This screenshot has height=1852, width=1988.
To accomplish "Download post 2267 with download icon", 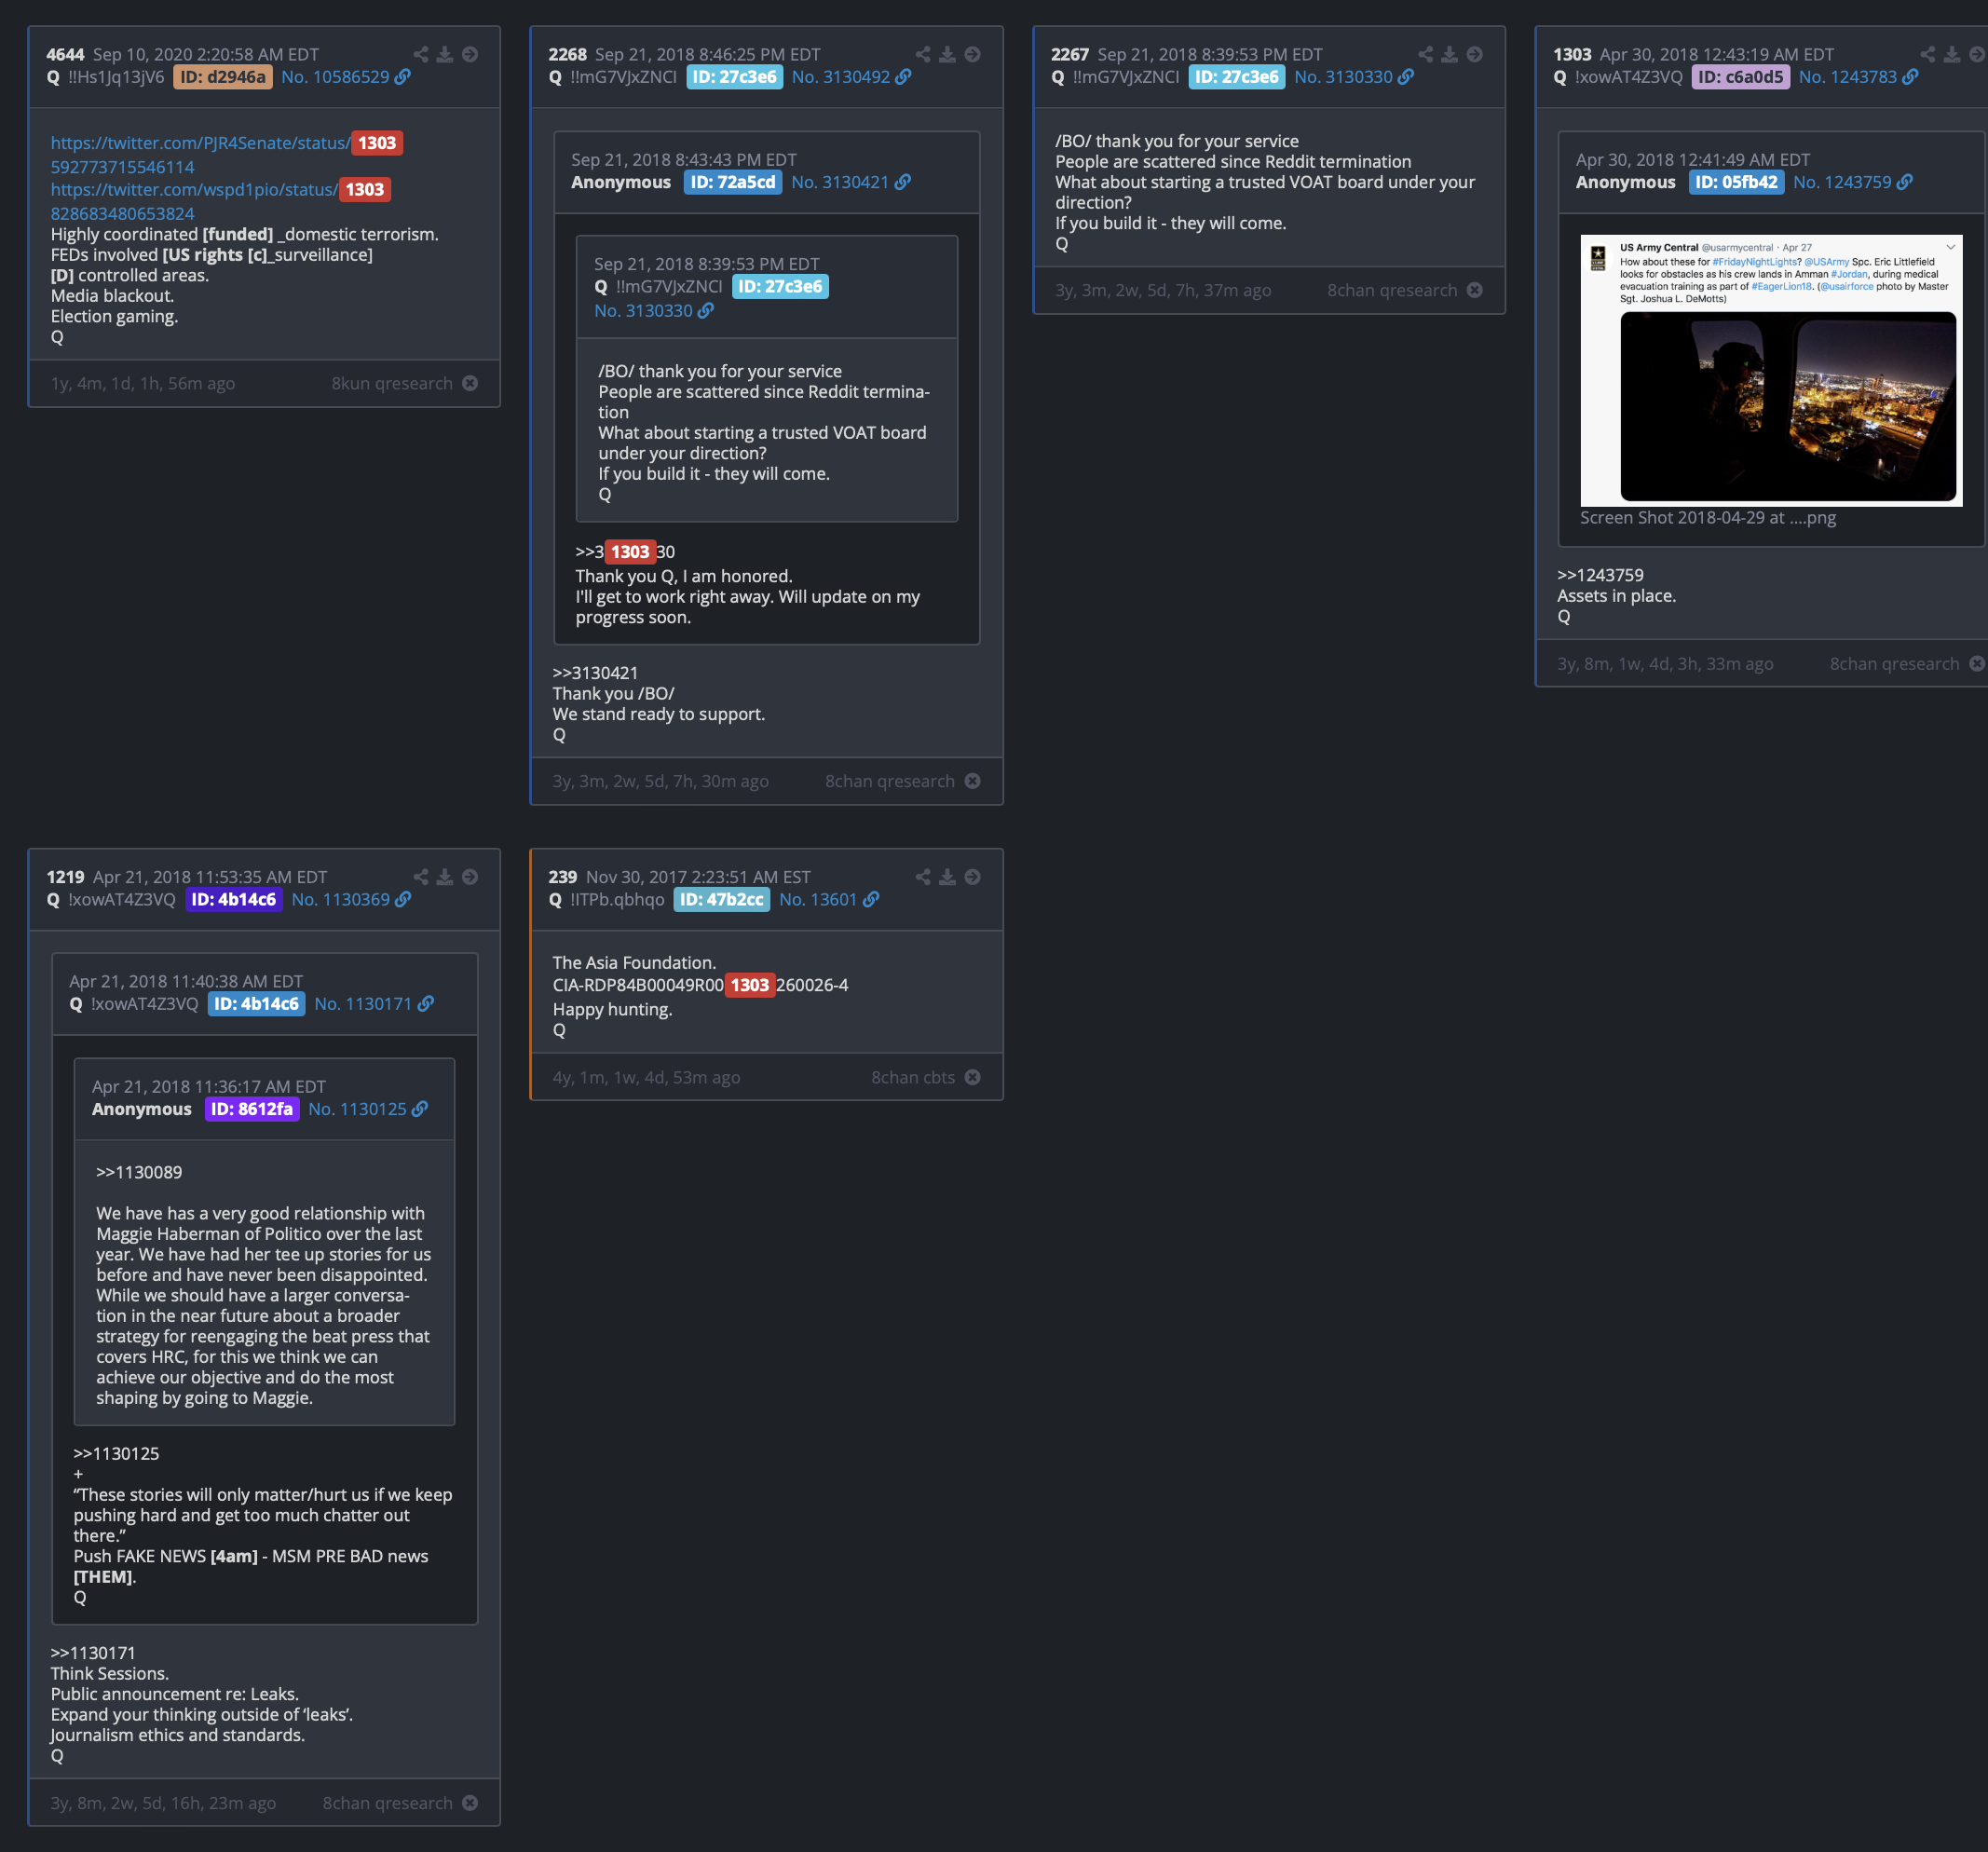I will click(1449, 54).
